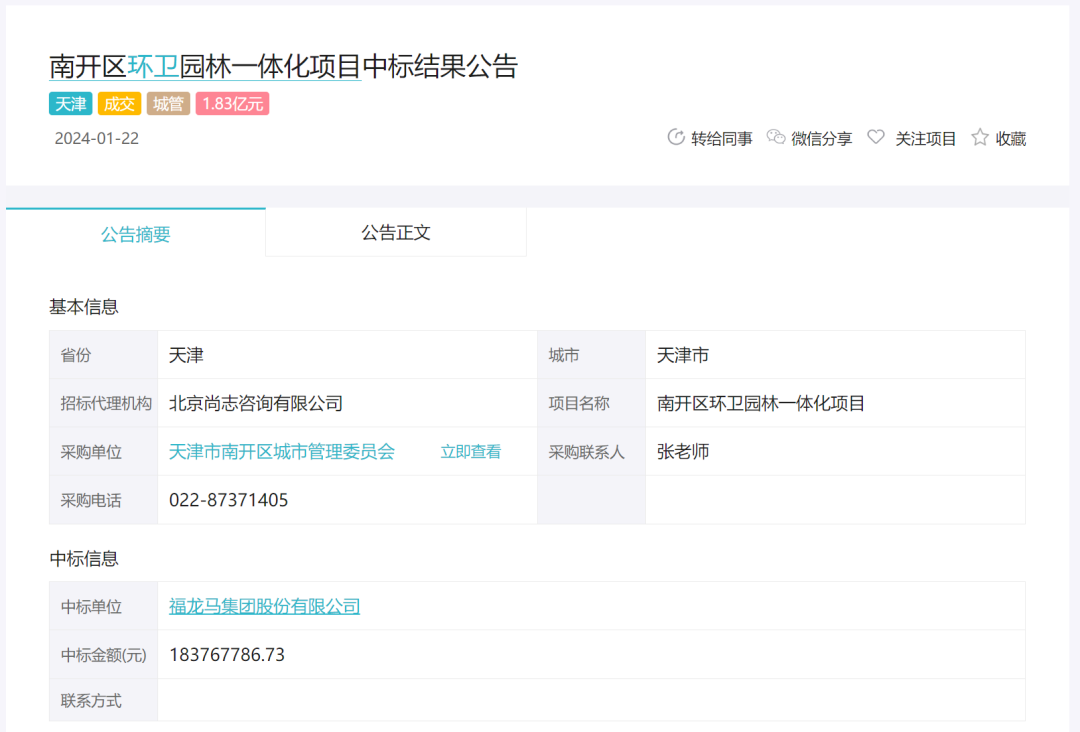
Task: Switch to the 公告摘要 tab
Action: coord(136,233)
